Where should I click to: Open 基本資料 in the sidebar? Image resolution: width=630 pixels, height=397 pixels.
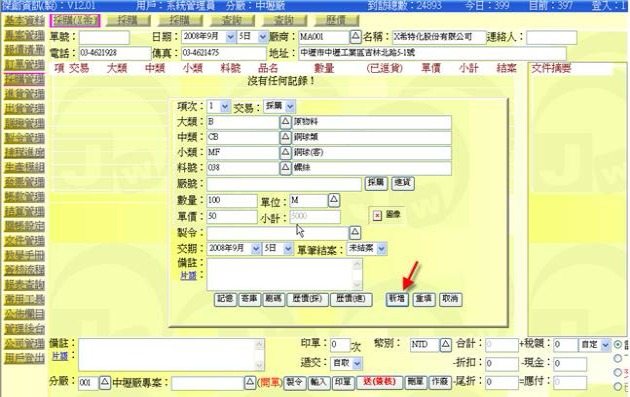pyautogui.click(x=25, y=20)
